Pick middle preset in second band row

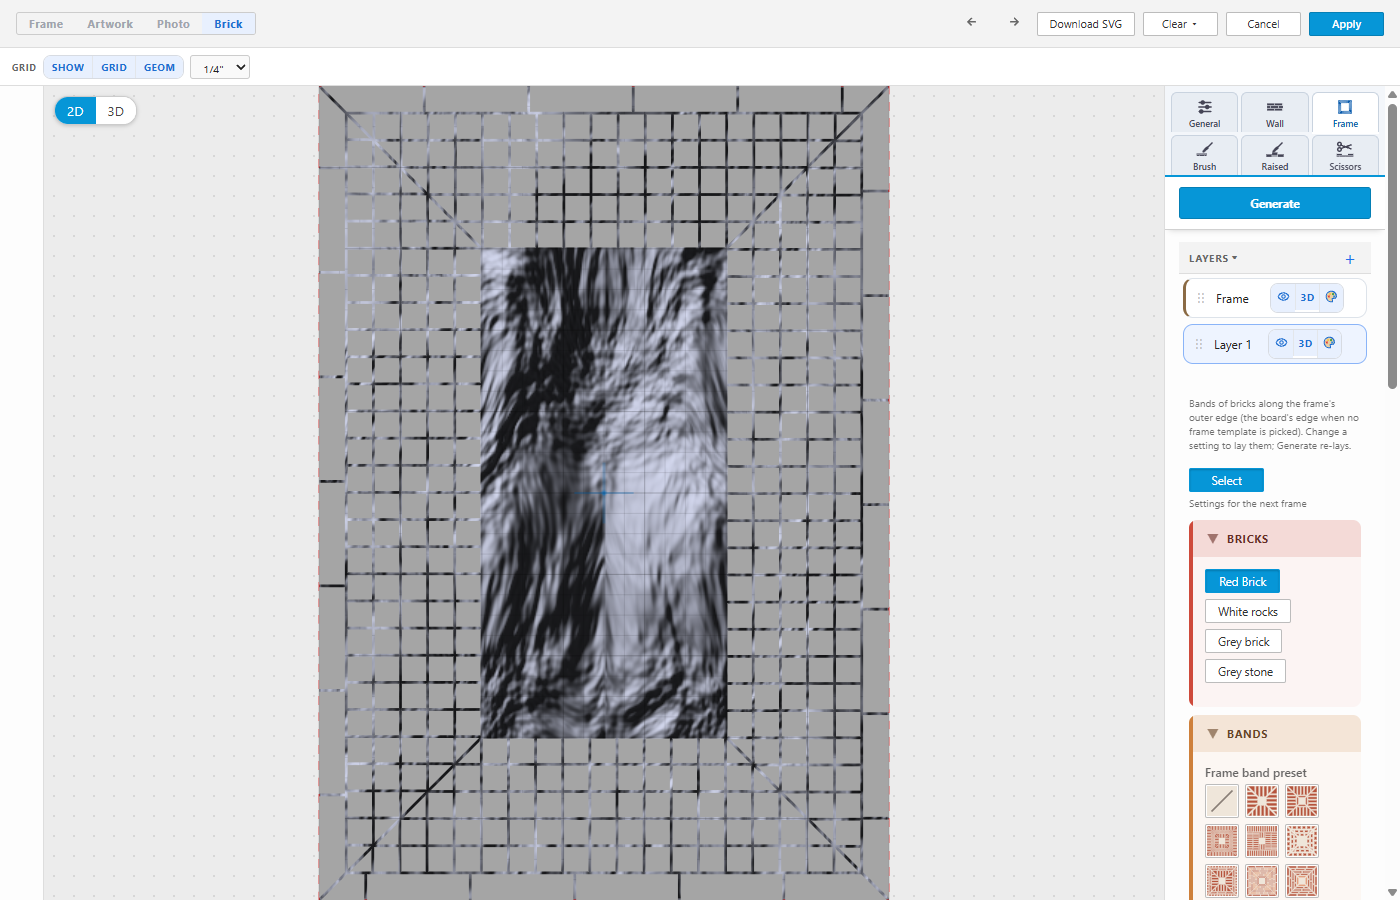coord(1262,841)
